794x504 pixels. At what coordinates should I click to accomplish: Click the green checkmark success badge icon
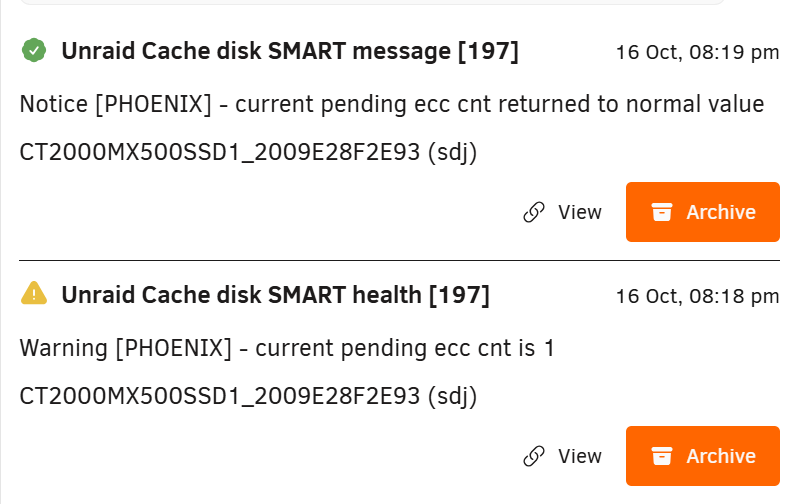click(34, 51)
